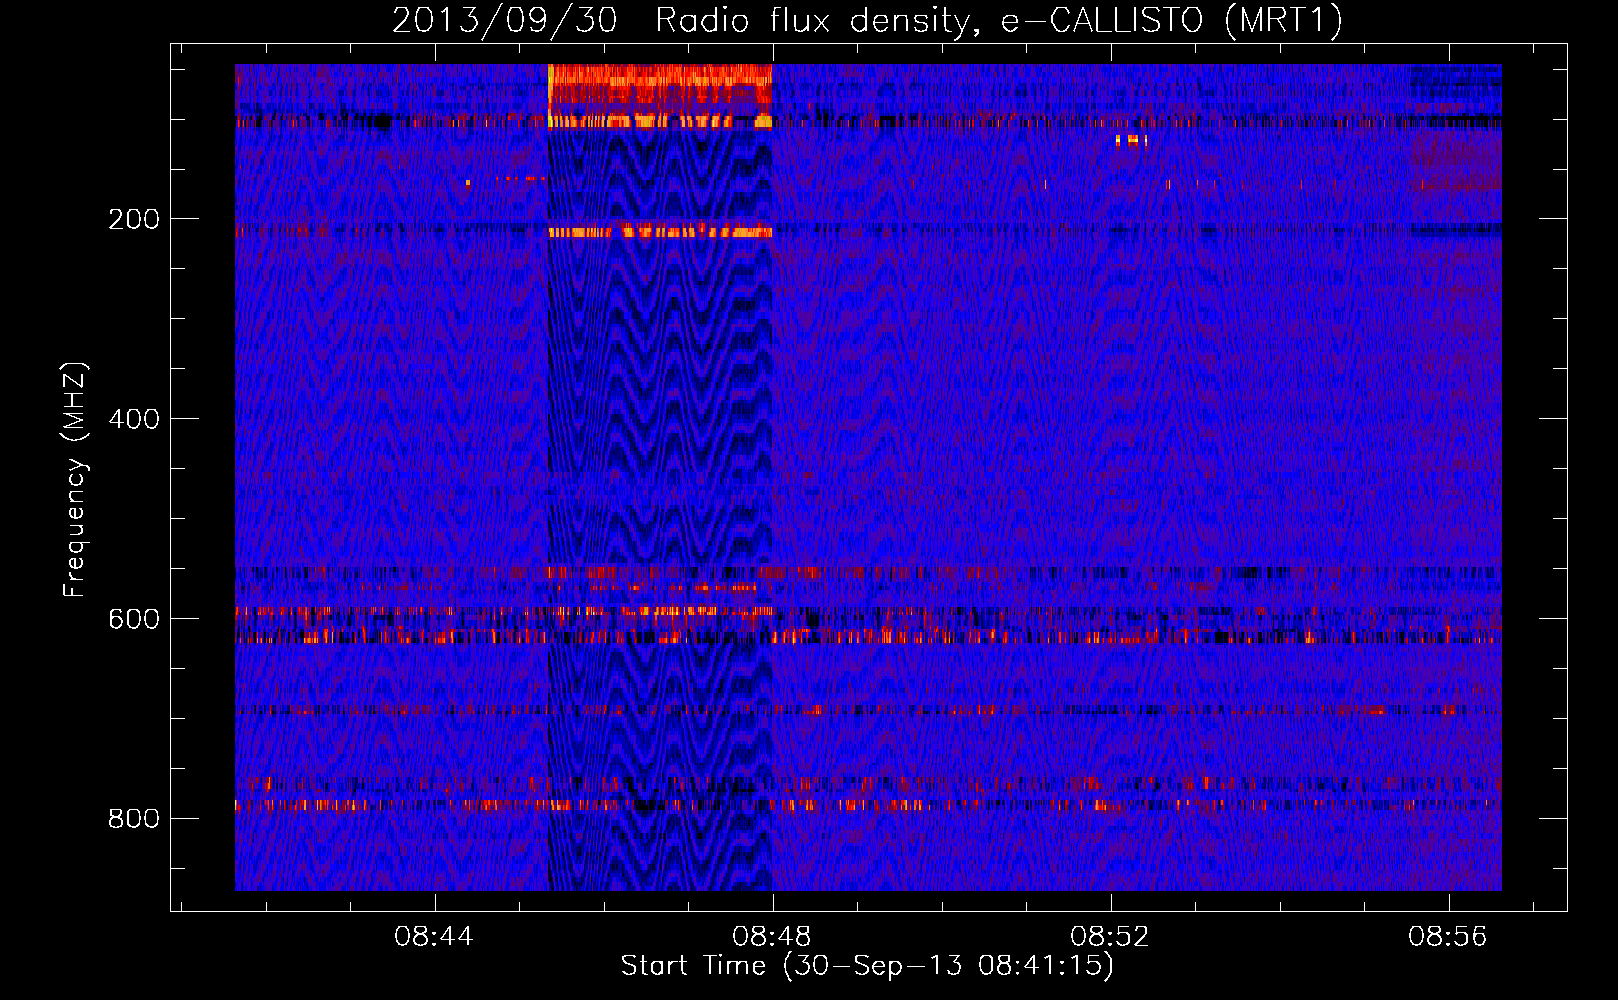Click the 600 frequency tick label
This screenshot has height=1000, width=1618.
tap(134, 619)
